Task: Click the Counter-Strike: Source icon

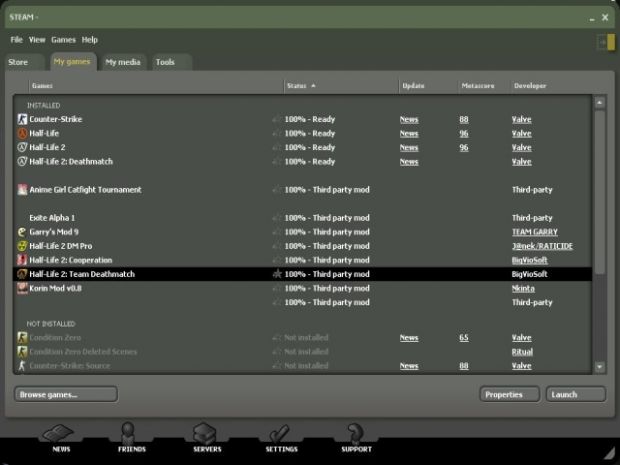Action: [x=22, y=365]
